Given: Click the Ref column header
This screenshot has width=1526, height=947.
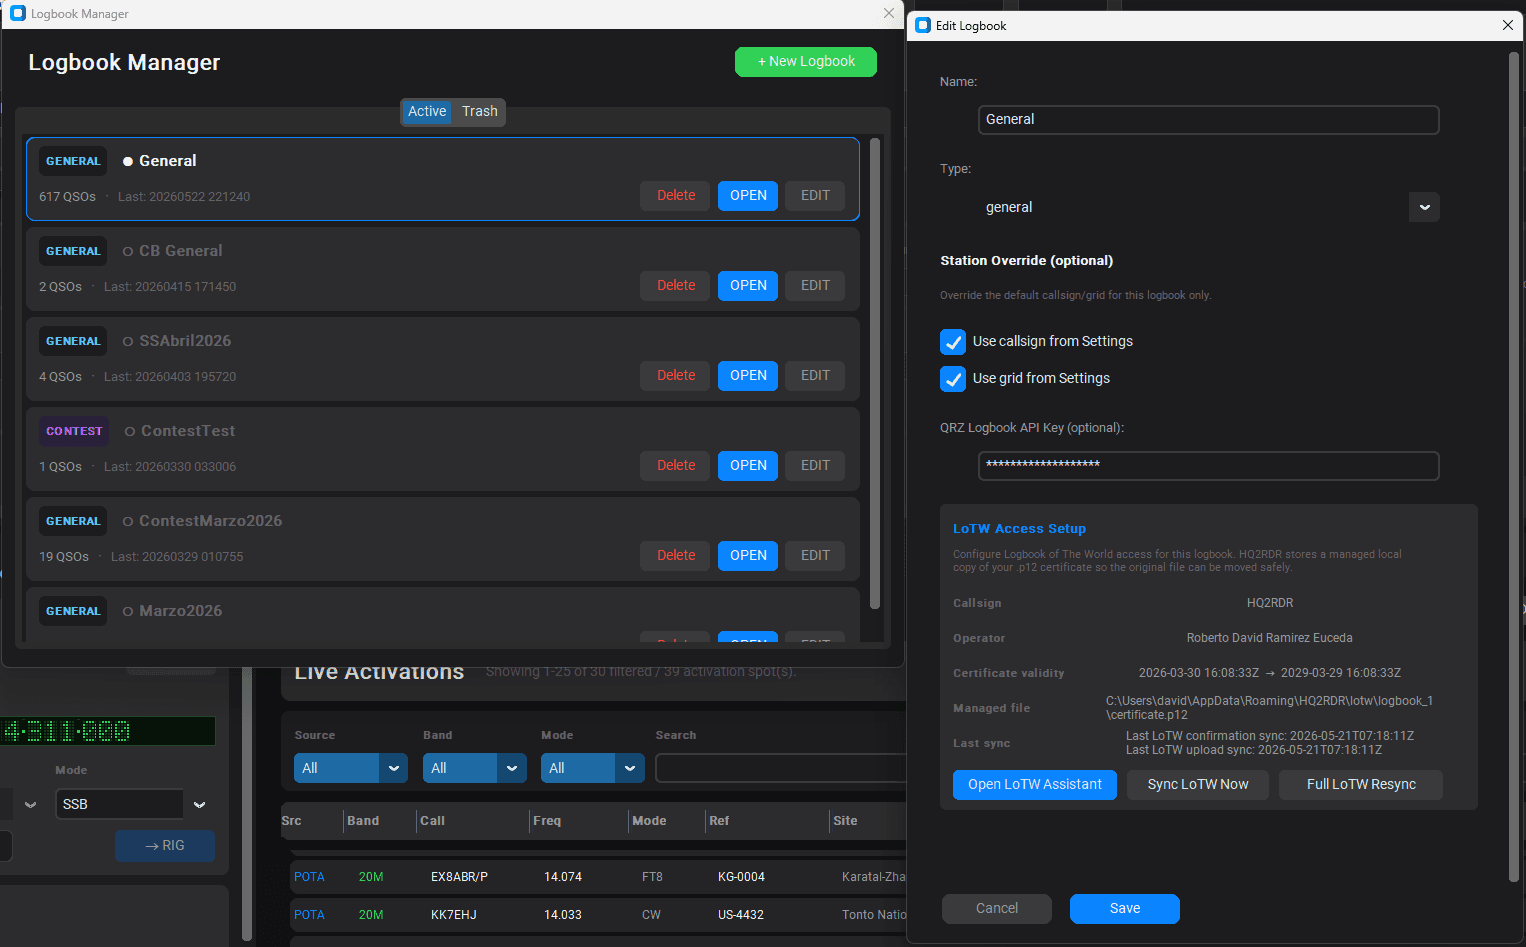Looking at the screenshot, I should pos(719,821).
